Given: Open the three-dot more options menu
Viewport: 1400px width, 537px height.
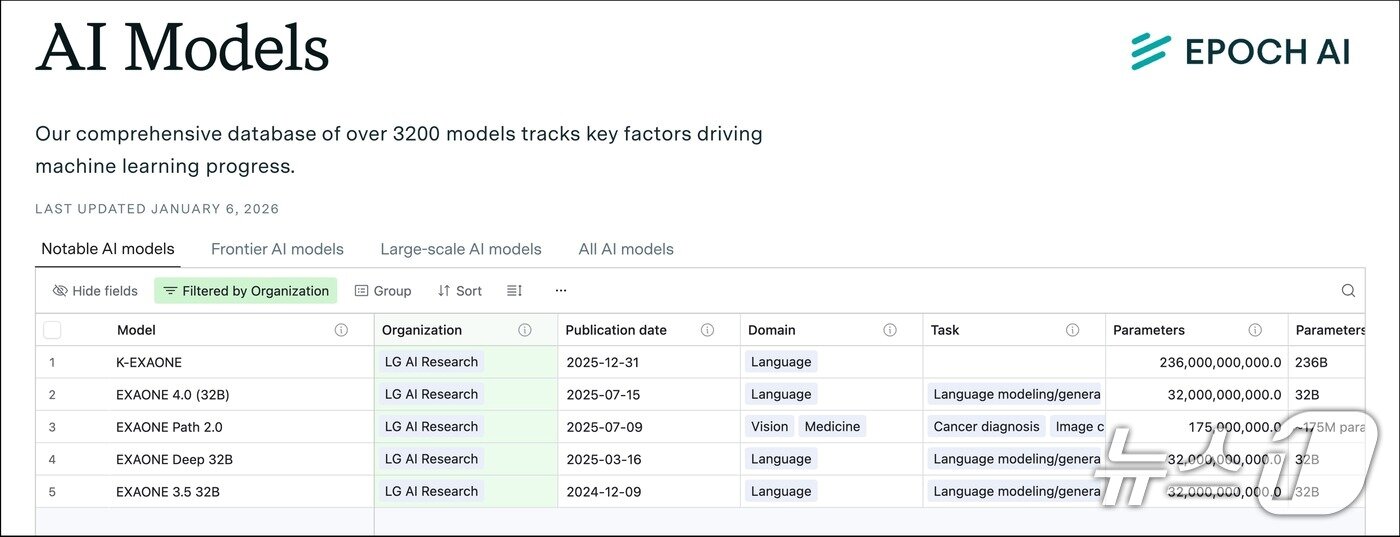Looking at the screenshot, I should [561, 291].
